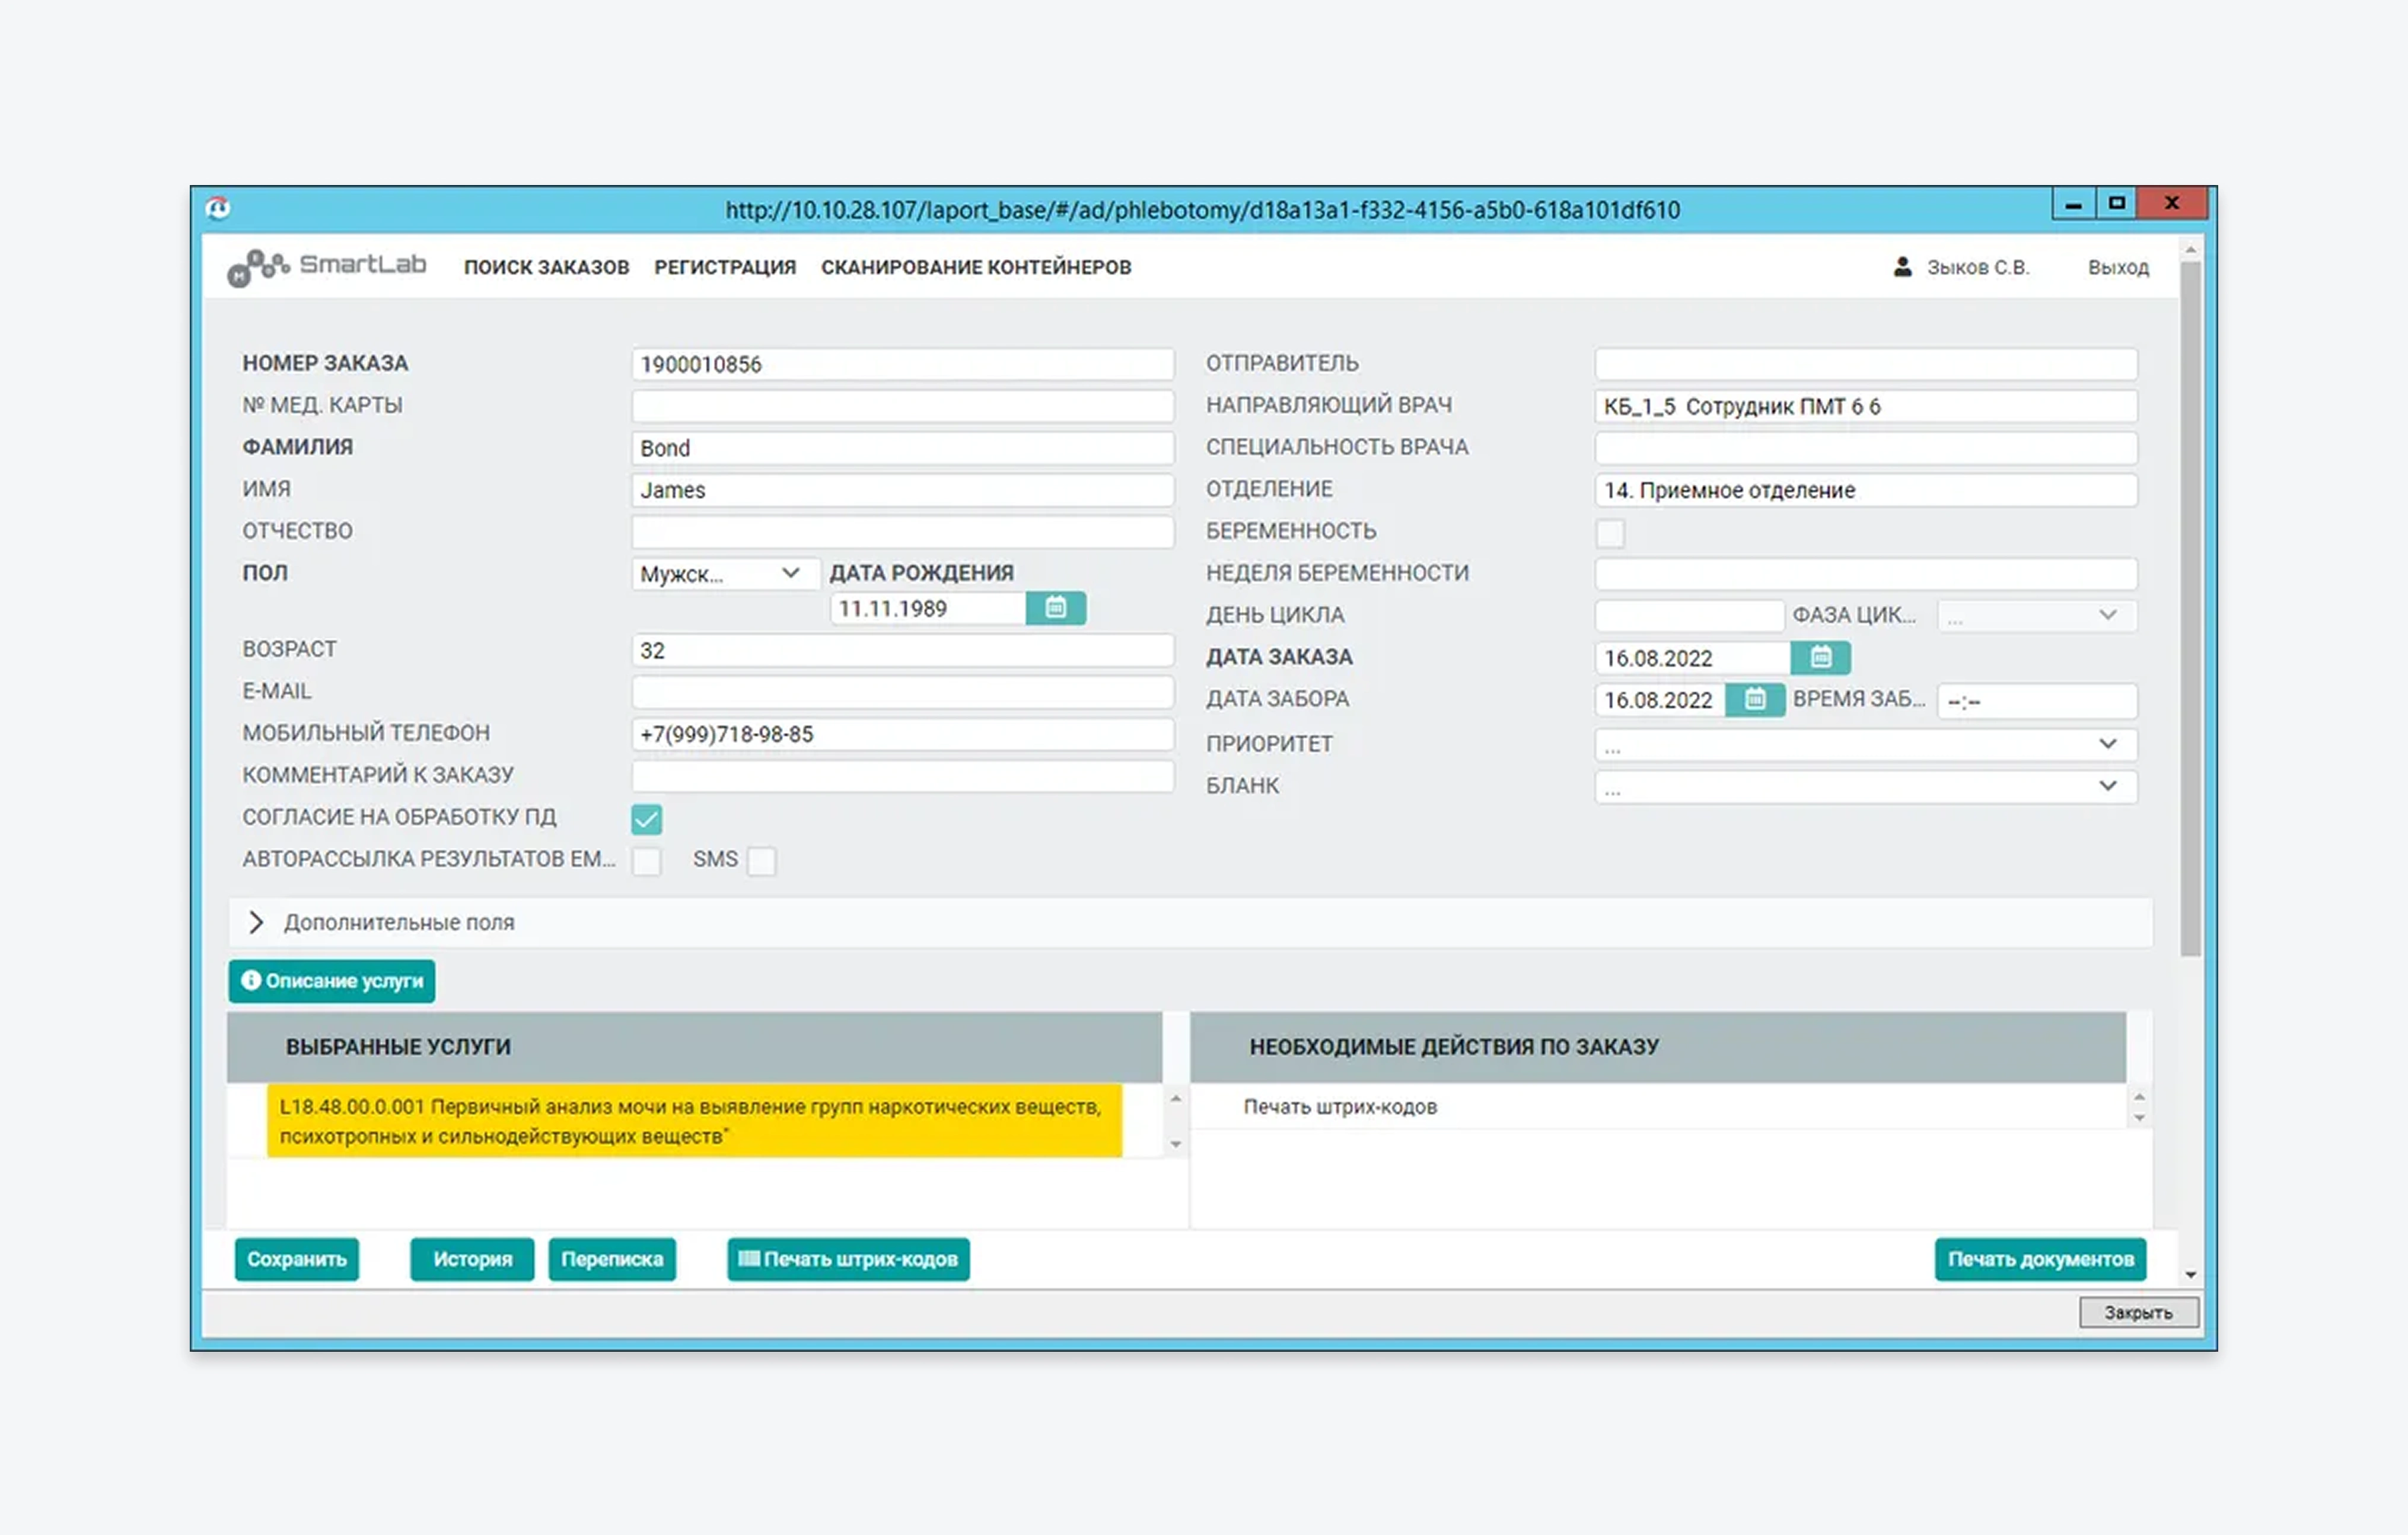Open calendar picker for date of birth

pyautogui.click(x=1055, y=608)
